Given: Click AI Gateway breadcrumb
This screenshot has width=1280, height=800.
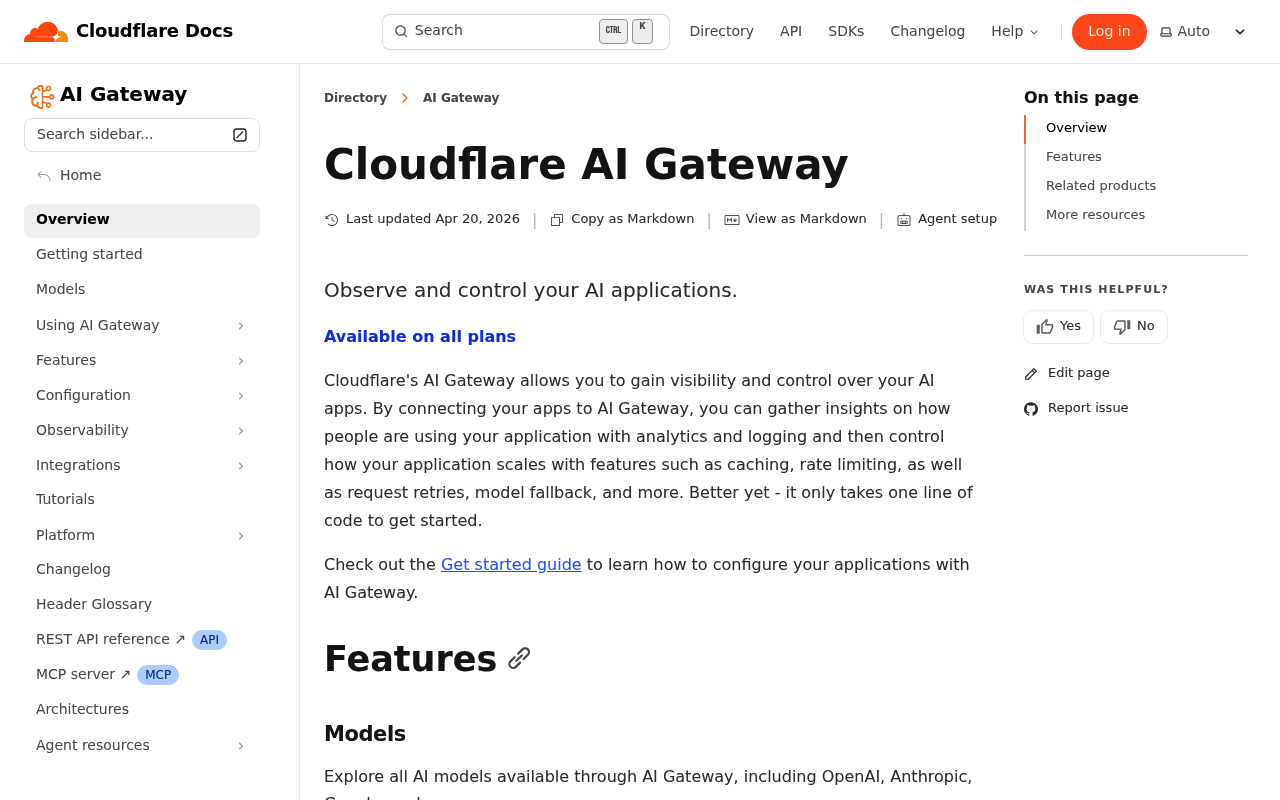Looking at the screenshot, I should [461, 98].
